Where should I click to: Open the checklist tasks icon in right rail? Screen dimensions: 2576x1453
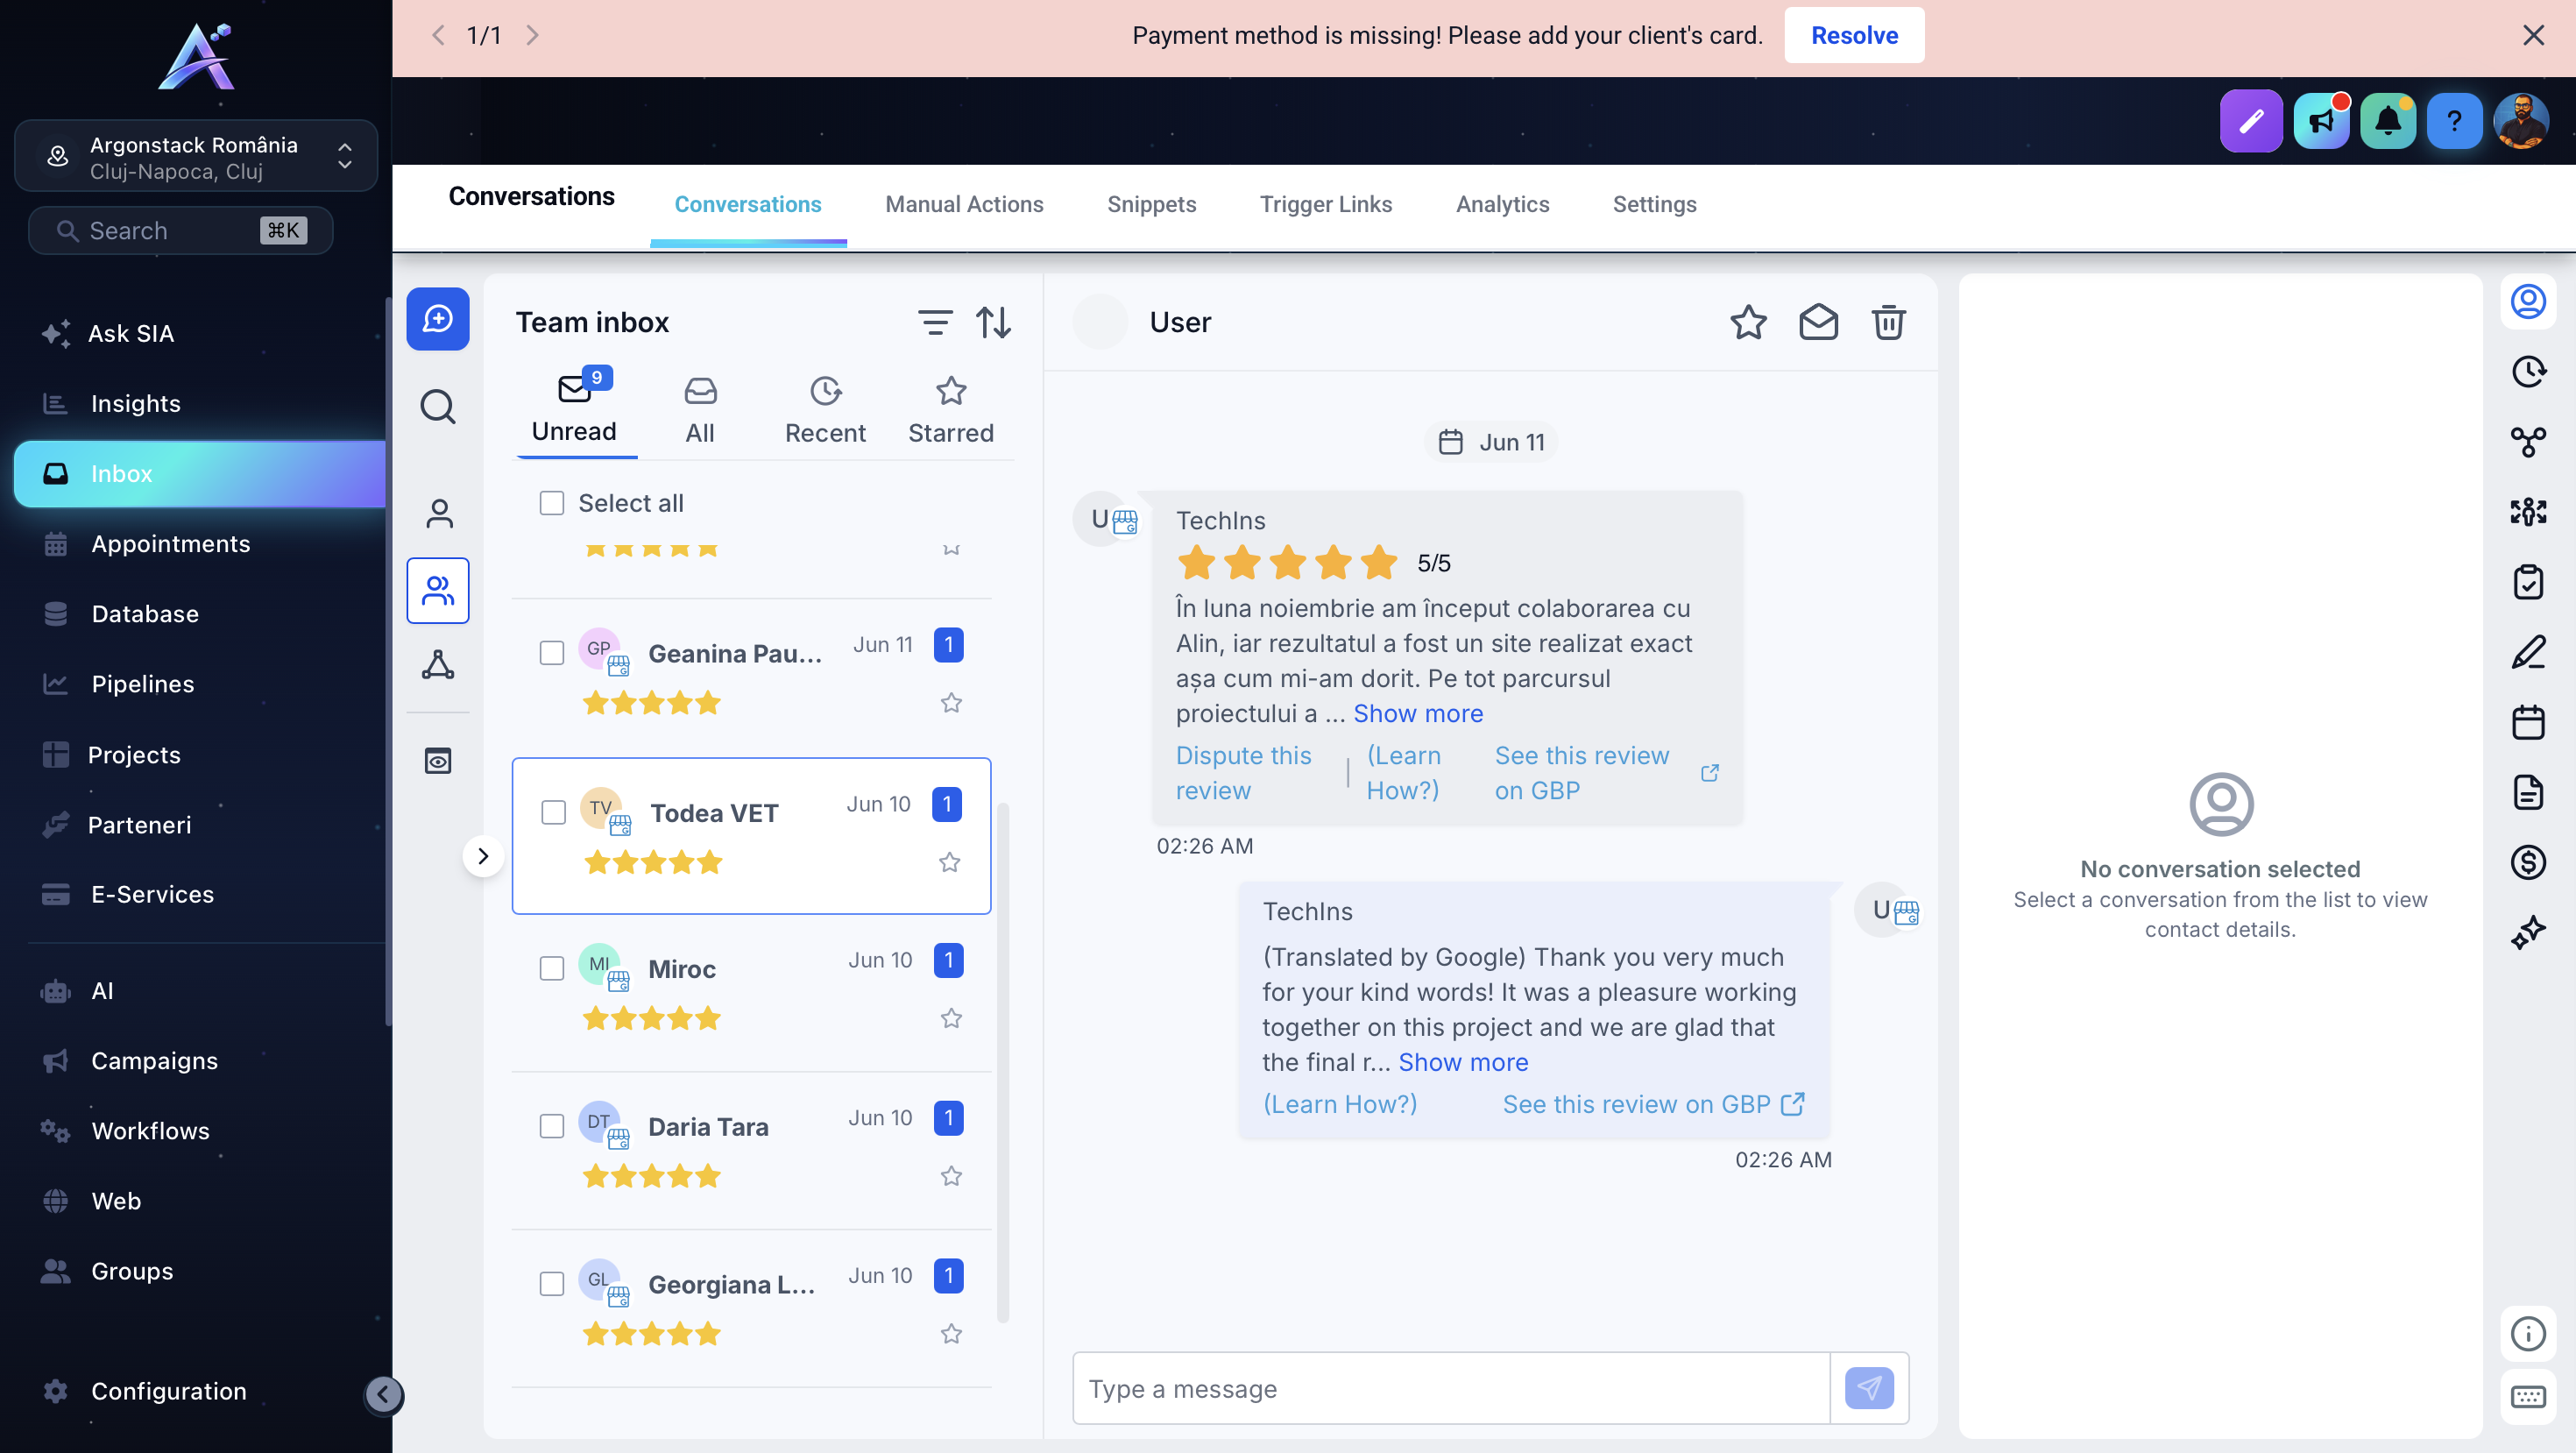2528,582
